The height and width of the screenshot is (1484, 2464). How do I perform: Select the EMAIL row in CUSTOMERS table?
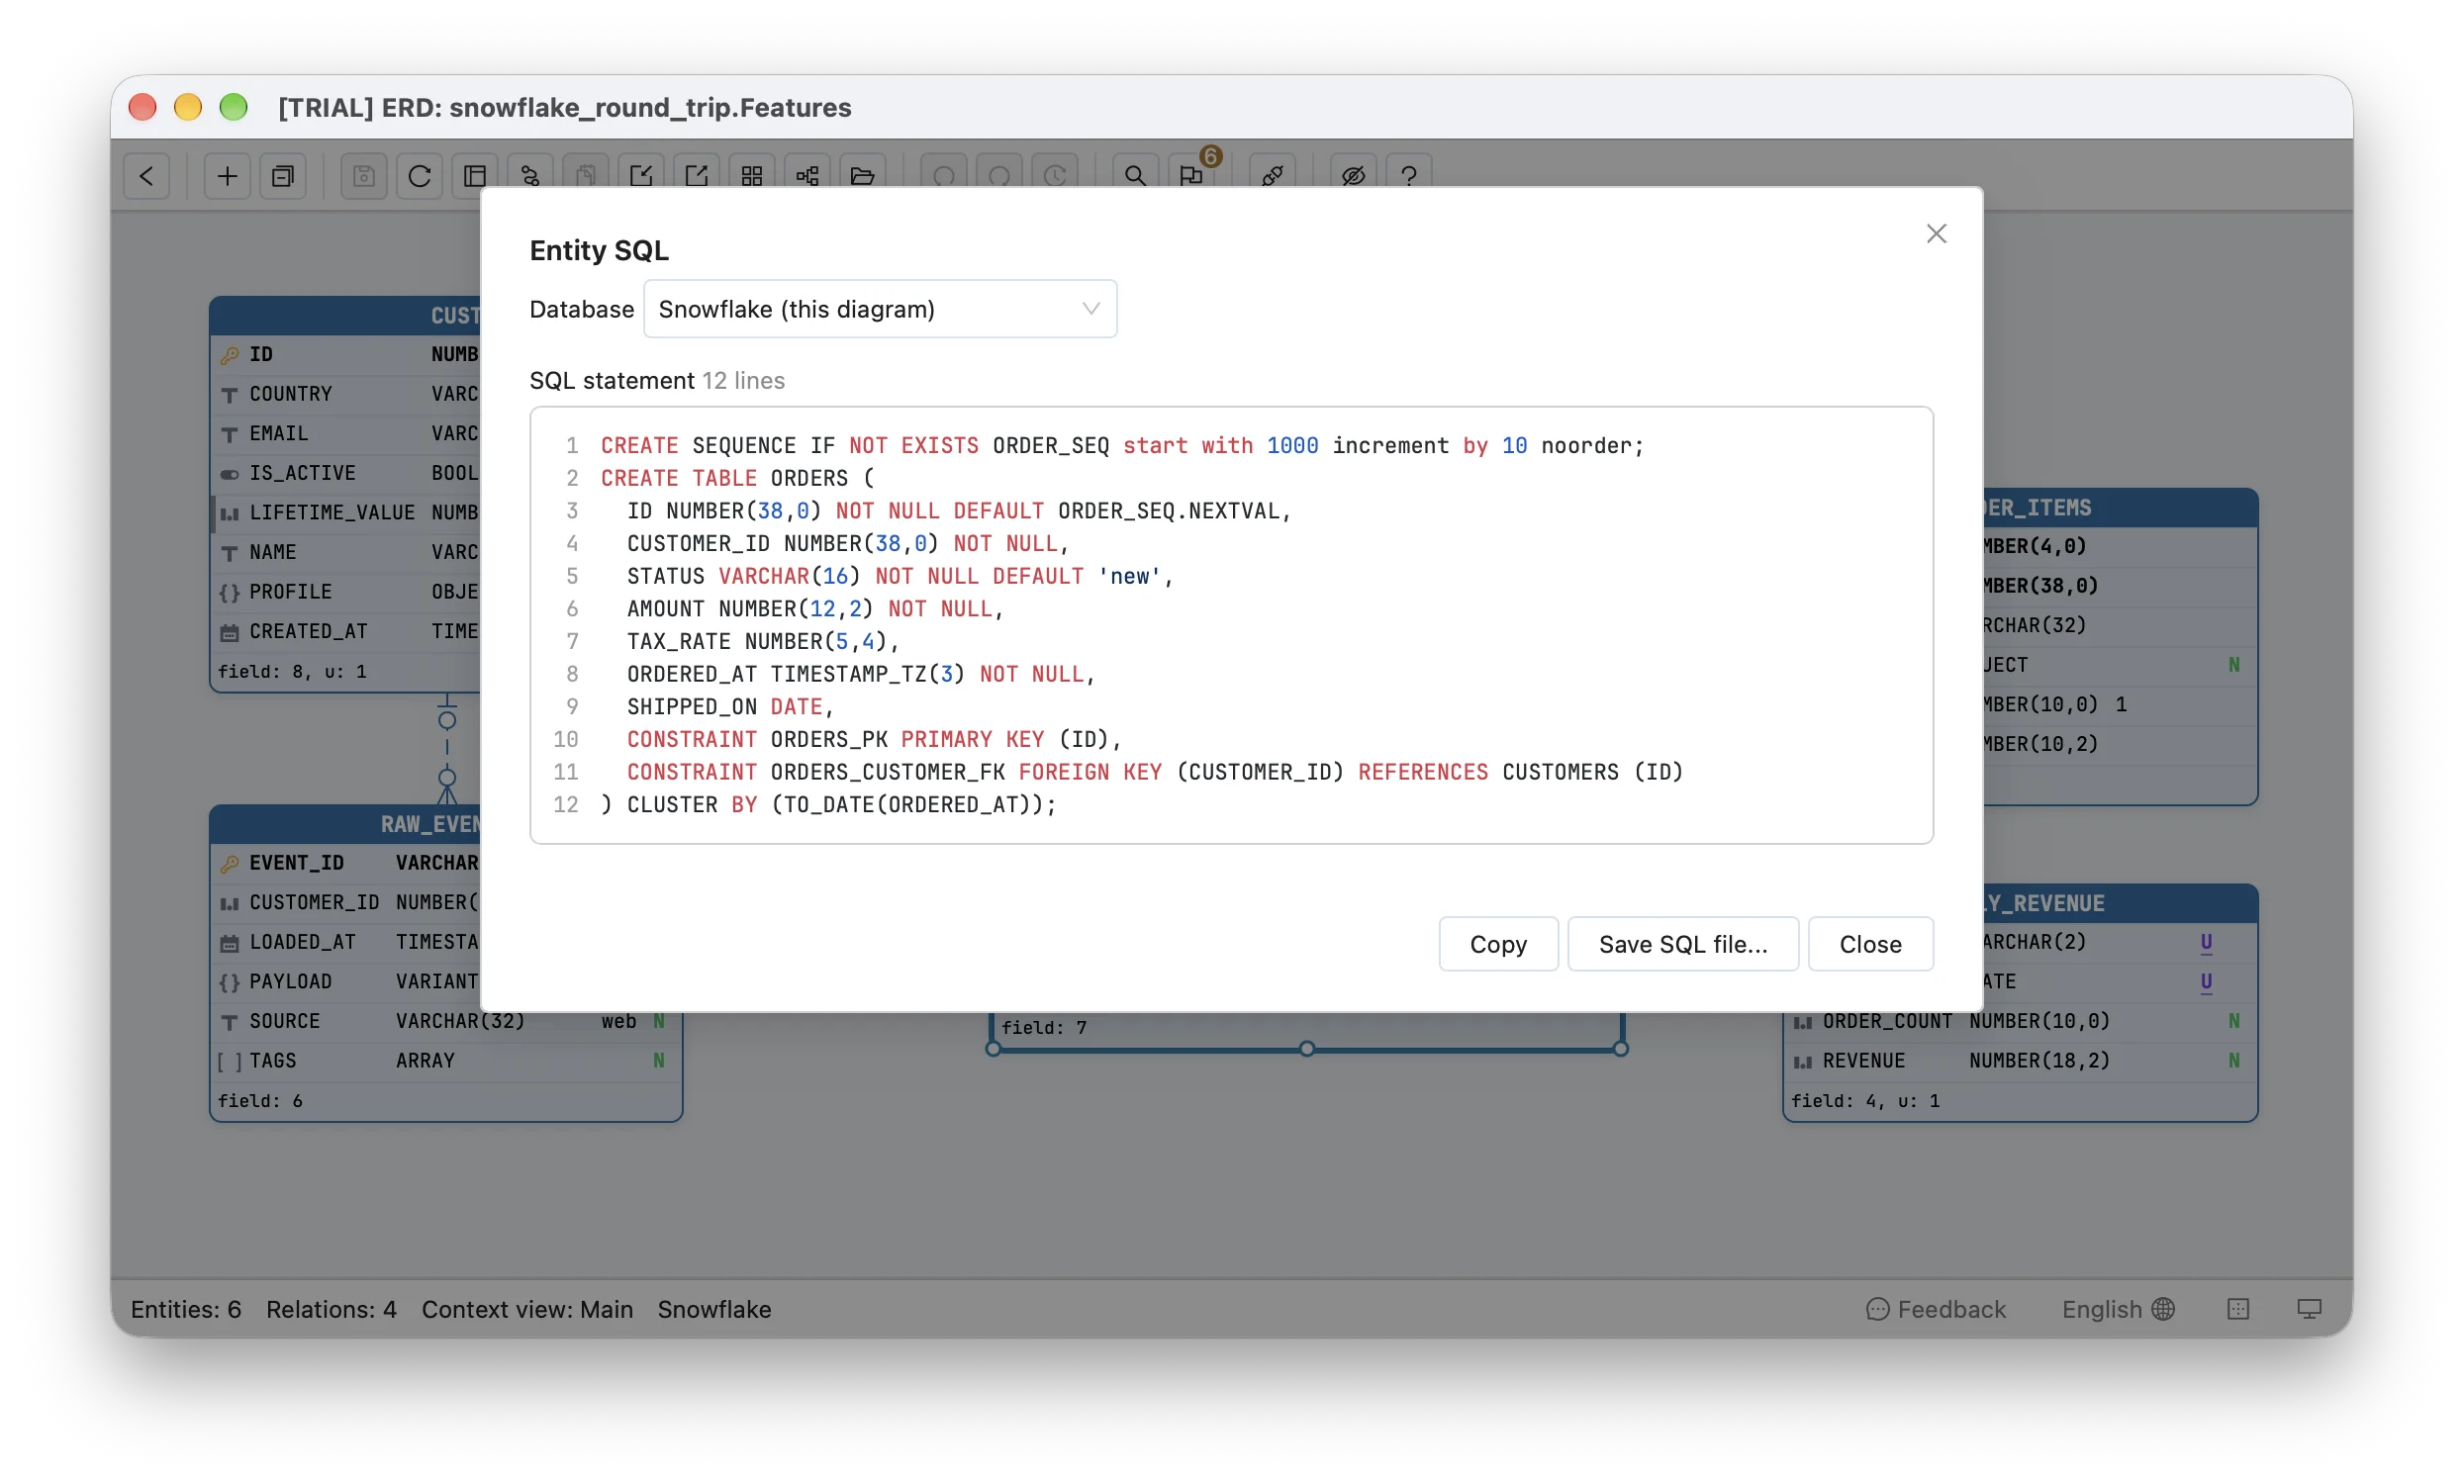[346, 433]
